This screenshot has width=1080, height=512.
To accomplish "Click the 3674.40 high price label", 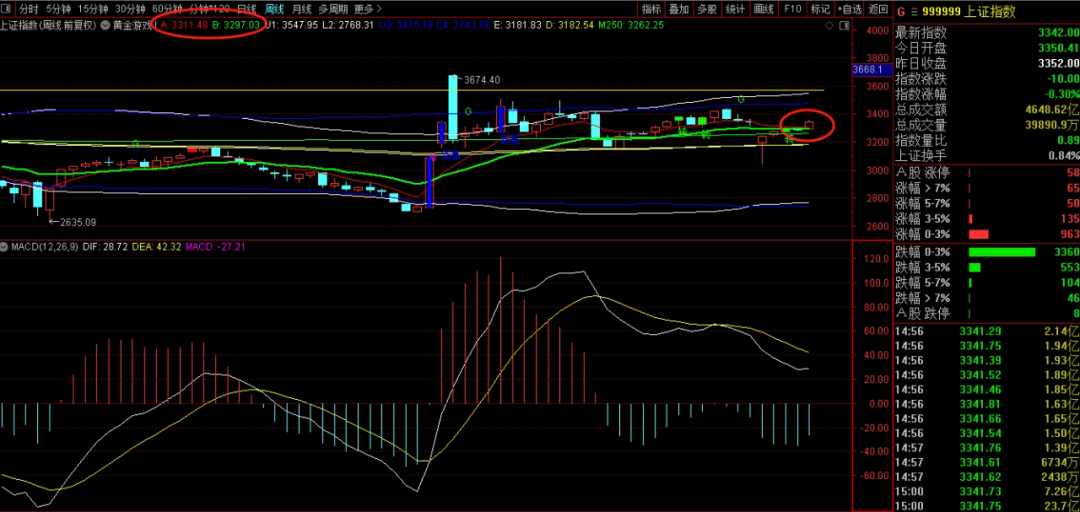I will 482,80.
